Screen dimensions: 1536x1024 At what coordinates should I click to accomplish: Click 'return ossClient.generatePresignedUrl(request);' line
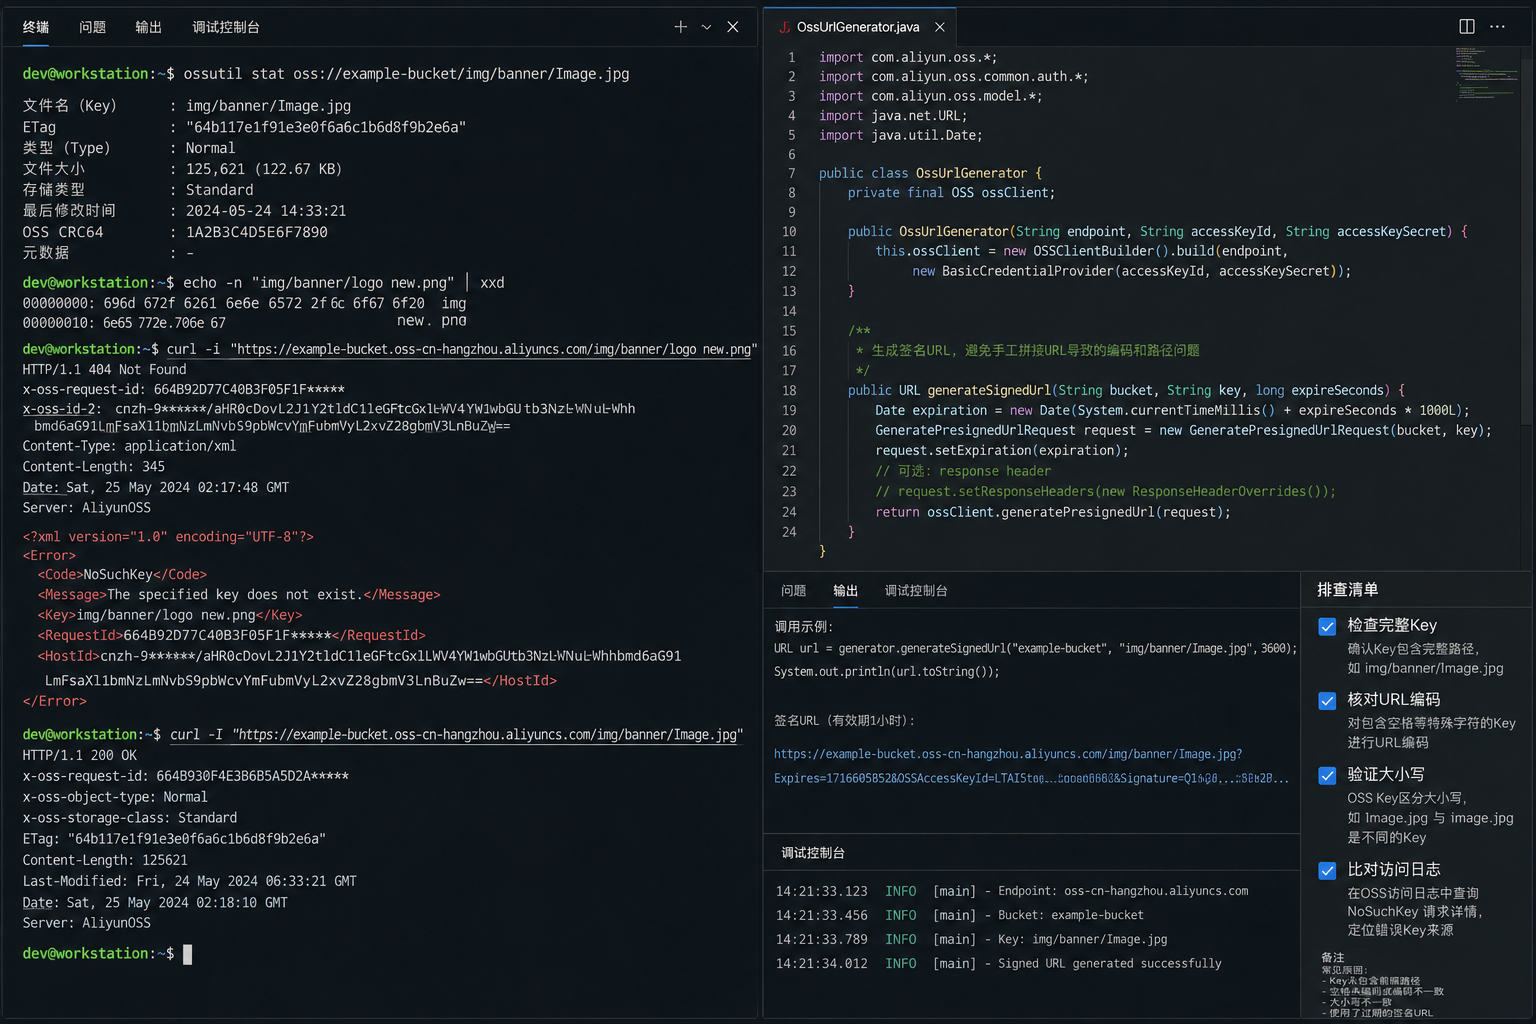pos(1053,512)
